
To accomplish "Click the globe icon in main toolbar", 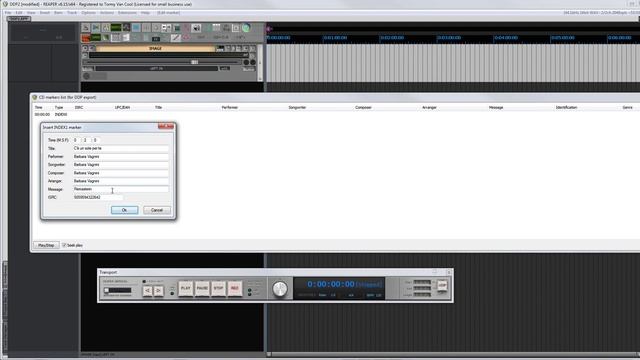I will (246, 28).
